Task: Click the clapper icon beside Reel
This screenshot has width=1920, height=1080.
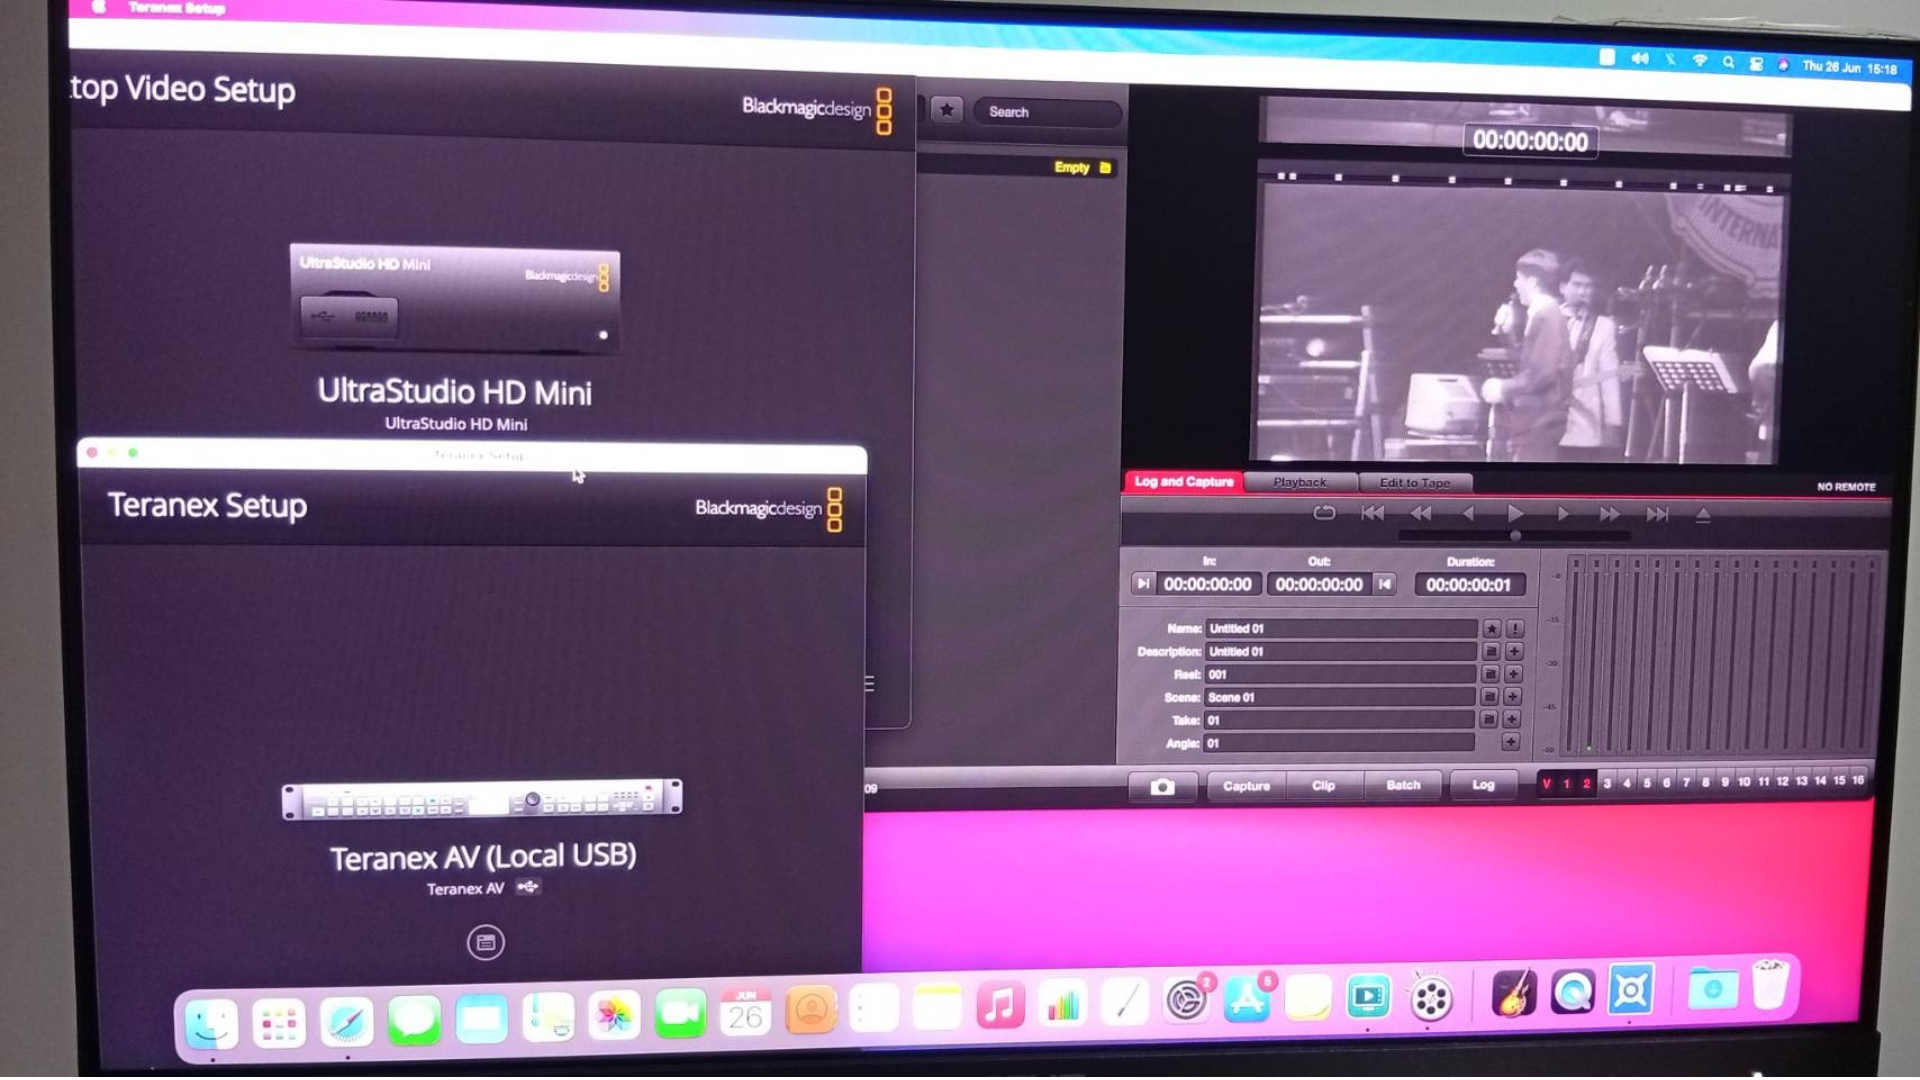Action: 1489,674
